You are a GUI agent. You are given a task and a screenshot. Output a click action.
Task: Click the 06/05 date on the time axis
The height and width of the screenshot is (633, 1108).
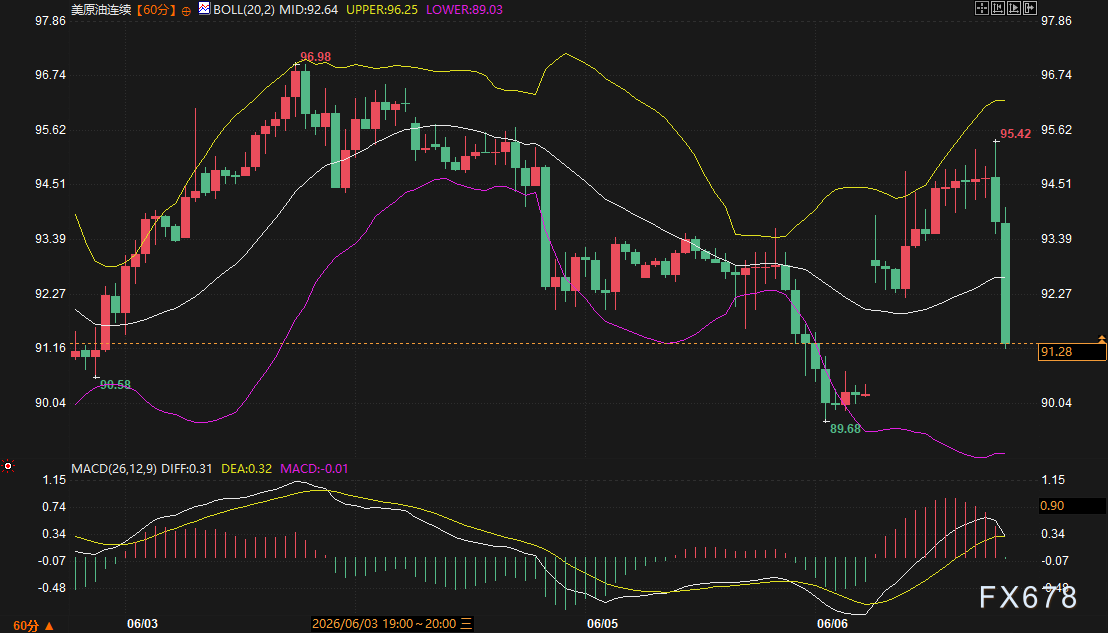[x=602, y=624]
